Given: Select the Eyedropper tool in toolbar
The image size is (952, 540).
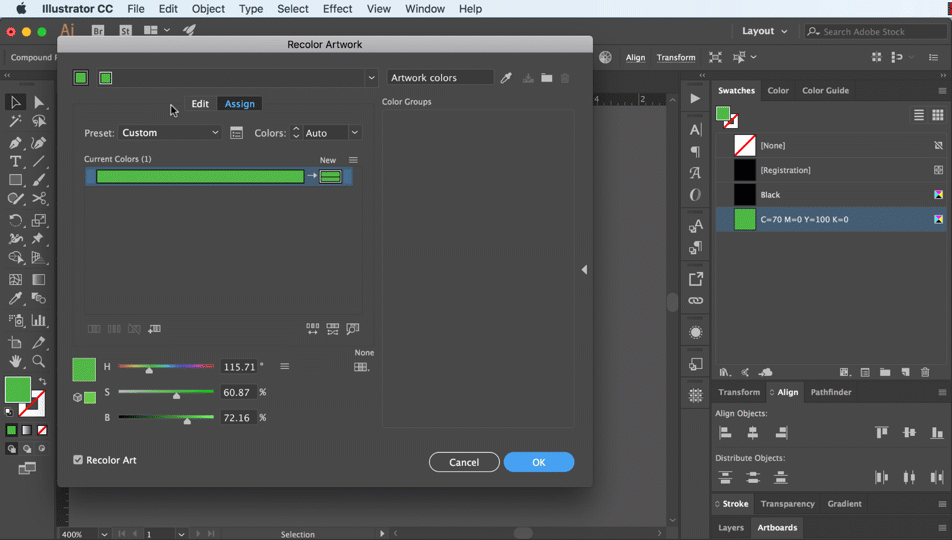Looking at the screenshot, I should point(16,299).
